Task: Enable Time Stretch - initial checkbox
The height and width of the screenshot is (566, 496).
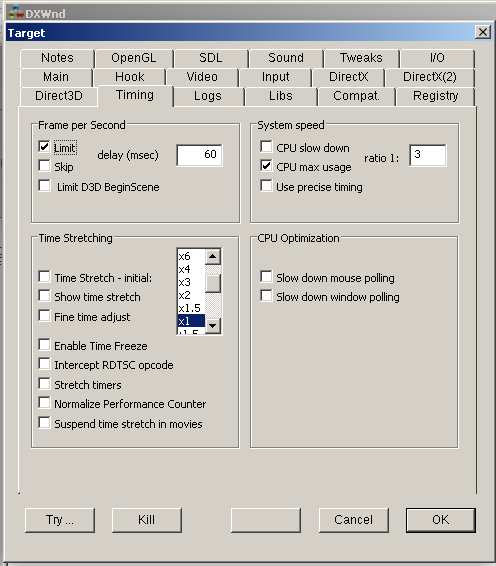Action: point(44,277)
